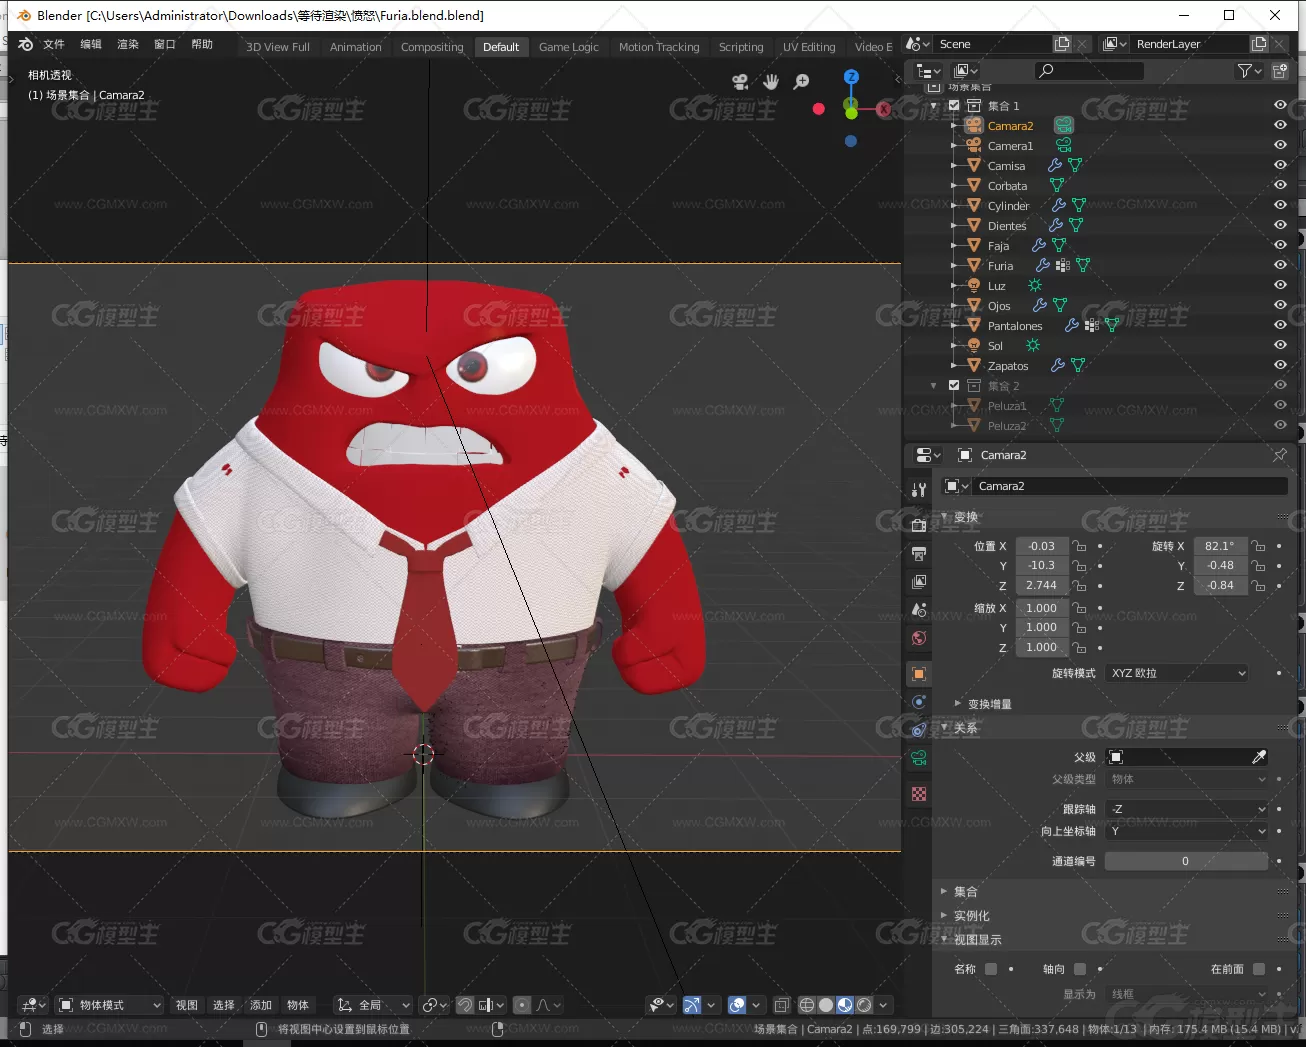Open the 全局 transform orientation dropdown

point(374,1005)
